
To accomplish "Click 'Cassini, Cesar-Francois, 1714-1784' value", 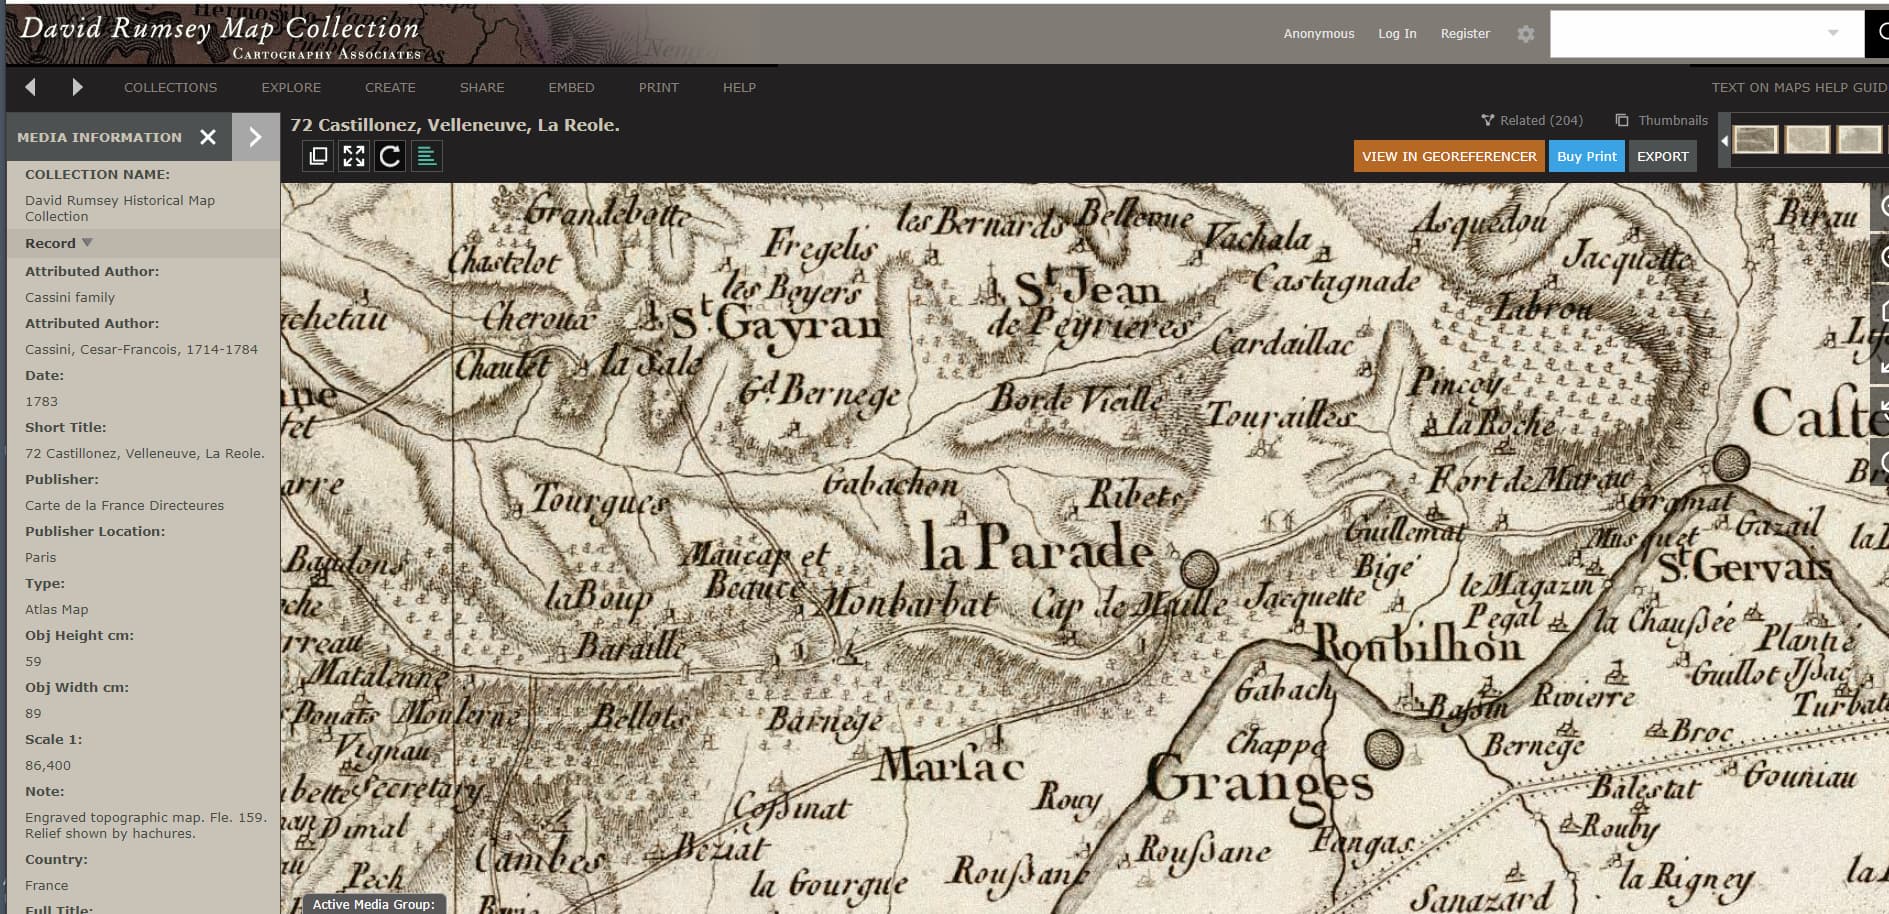I will click(141, 349).
